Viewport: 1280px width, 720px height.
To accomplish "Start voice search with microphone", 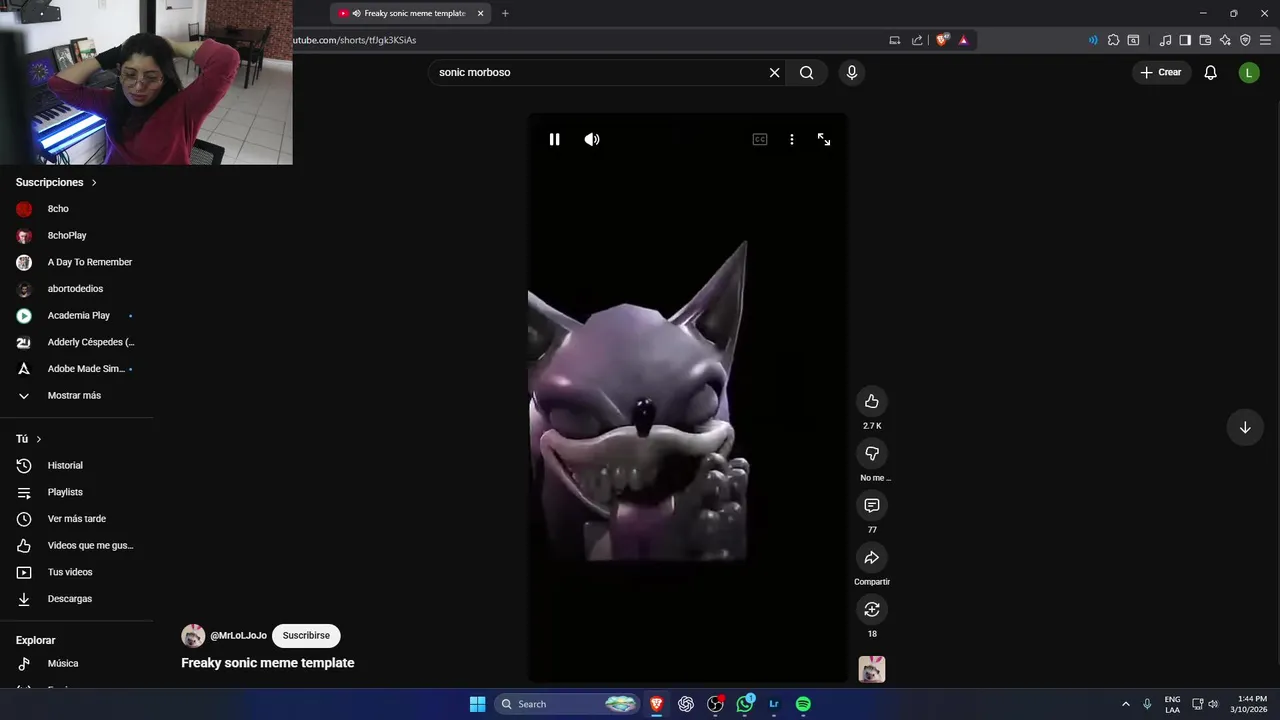I will (851, 72).
